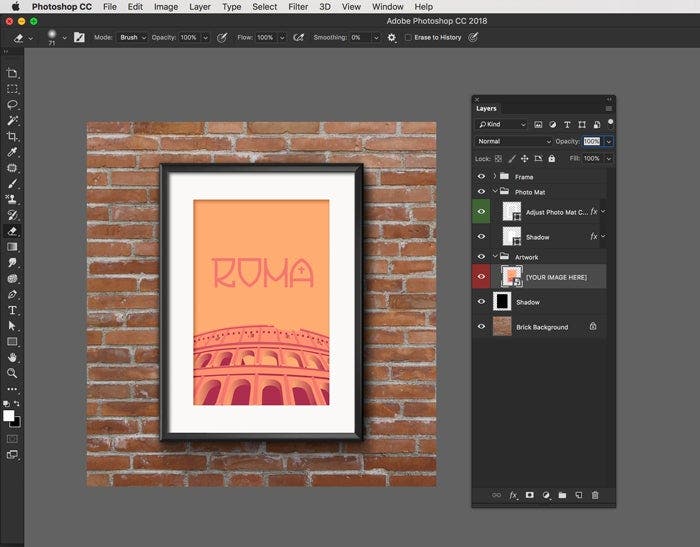The width and height of the screenshot is (700, 547).
Task: Select the Crop tool
Action: (x=13, y=136)
